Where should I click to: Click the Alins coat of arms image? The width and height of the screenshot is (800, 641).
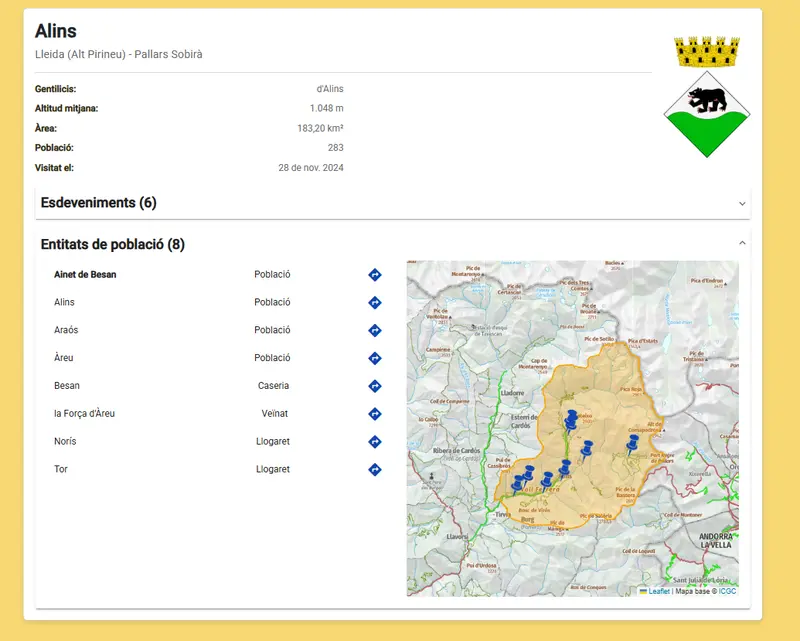[x=707, y=96]
